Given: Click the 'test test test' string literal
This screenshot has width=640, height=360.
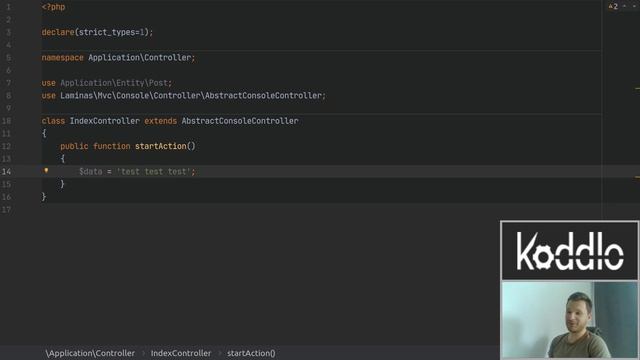Looking at the screenshot, I should (x=153, y=171).
